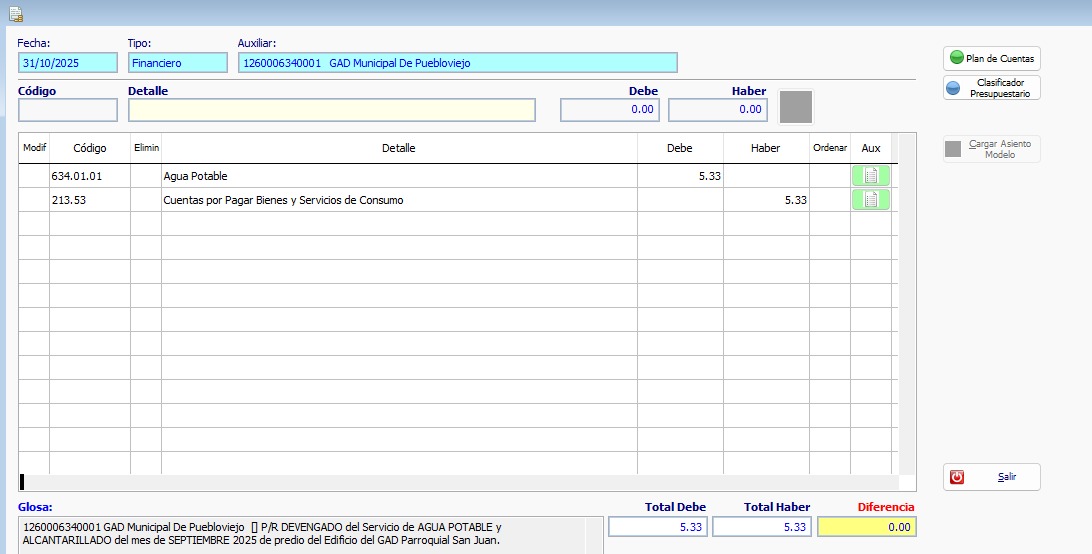Open the Auxiliar field GAD Municipal De Pueblov...
Image resolution: width=1092 pixels, height=554 pixels.
click(458, 63)
